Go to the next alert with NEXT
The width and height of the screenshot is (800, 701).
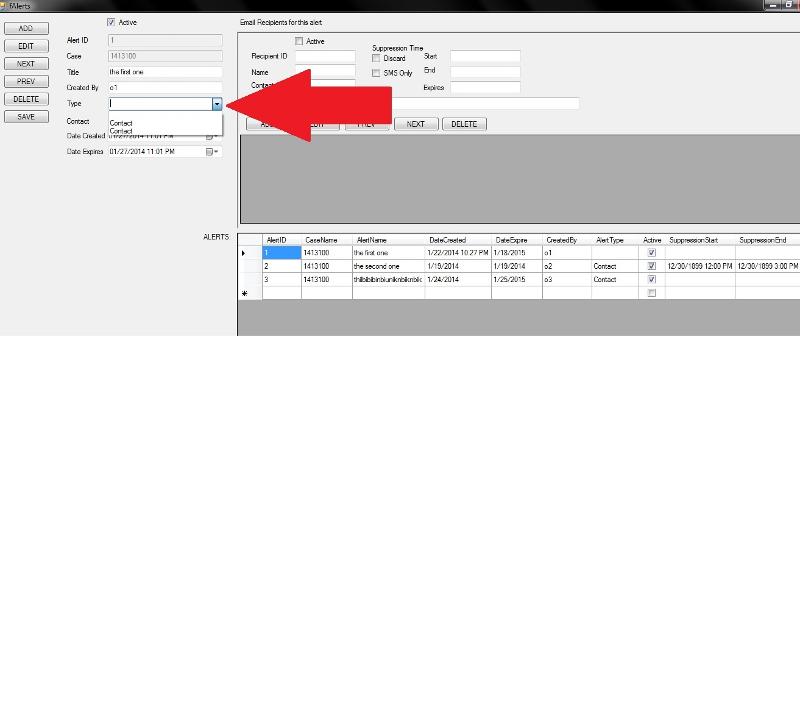pos(26,64)
